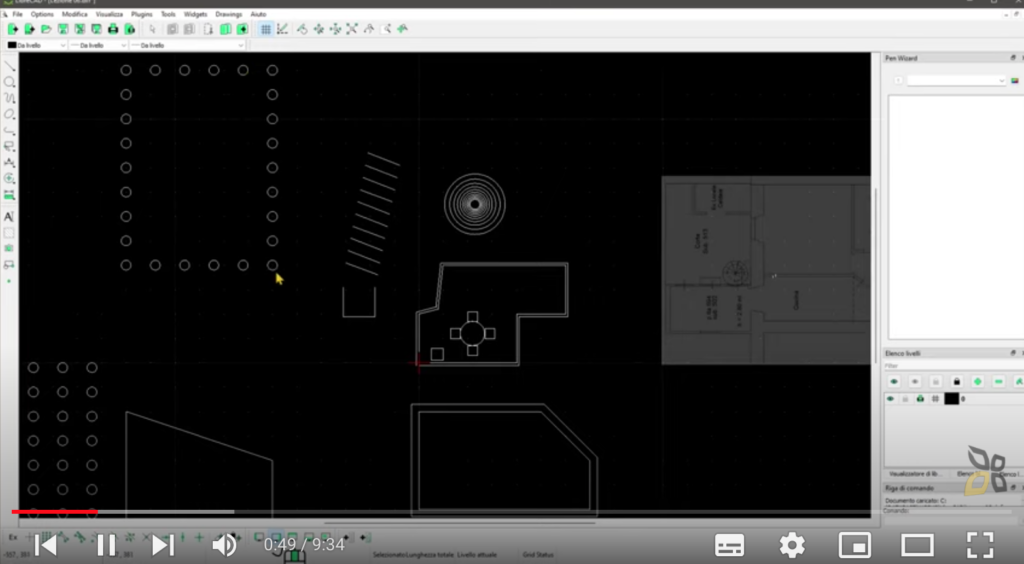The image size is (1024, 564).
Task: Skip to the previous video
Action: coord(46,544)
